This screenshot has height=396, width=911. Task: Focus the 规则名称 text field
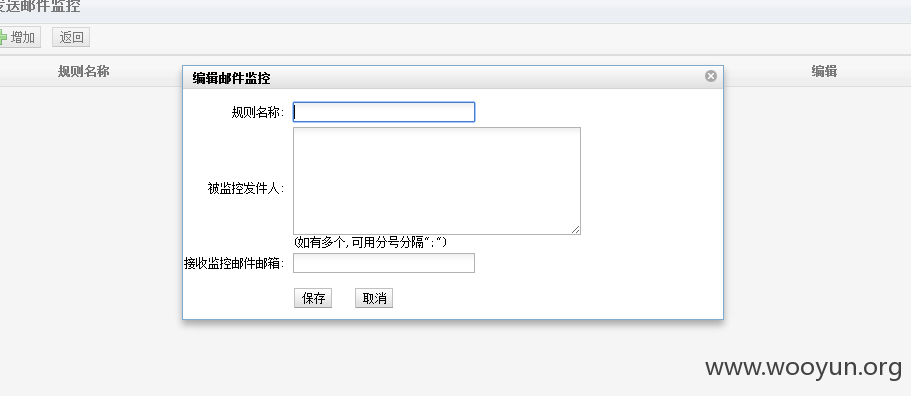[384, 112]
